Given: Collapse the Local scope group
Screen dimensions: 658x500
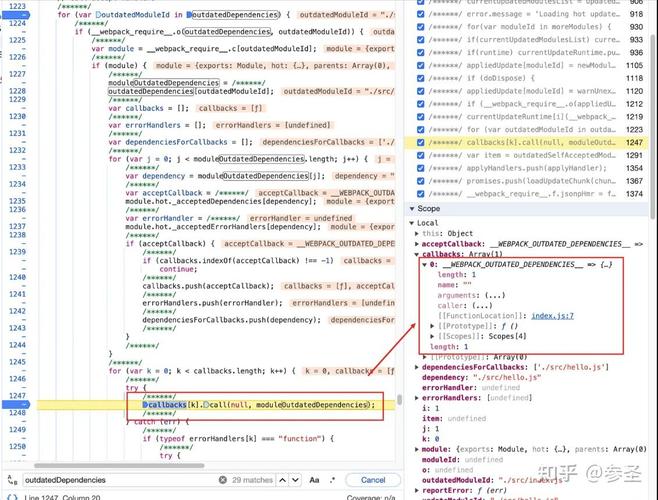Looking at the screenshot, I should (412, 223).
